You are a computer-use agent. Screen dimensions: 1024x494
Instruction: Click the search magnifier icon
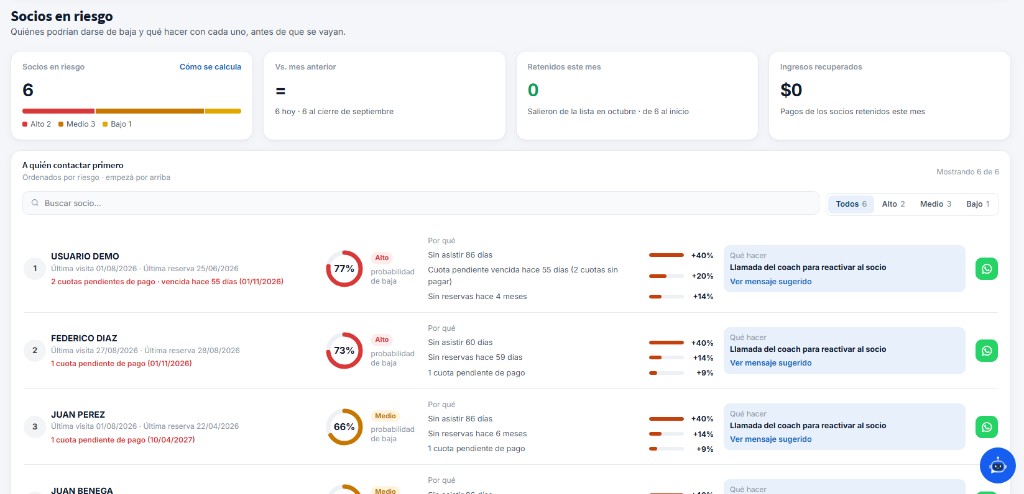[x=35, y=203]
